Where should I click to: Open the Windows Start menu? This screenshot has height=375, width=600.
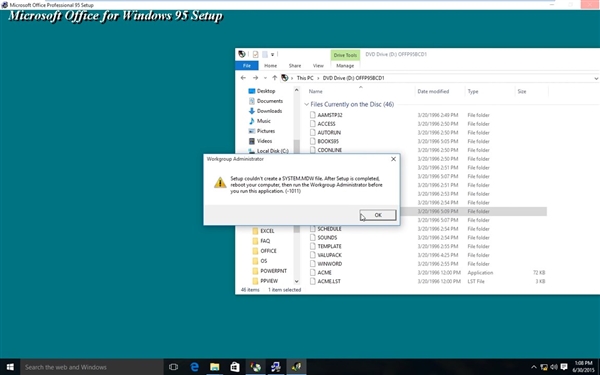[x=10, y=367]
